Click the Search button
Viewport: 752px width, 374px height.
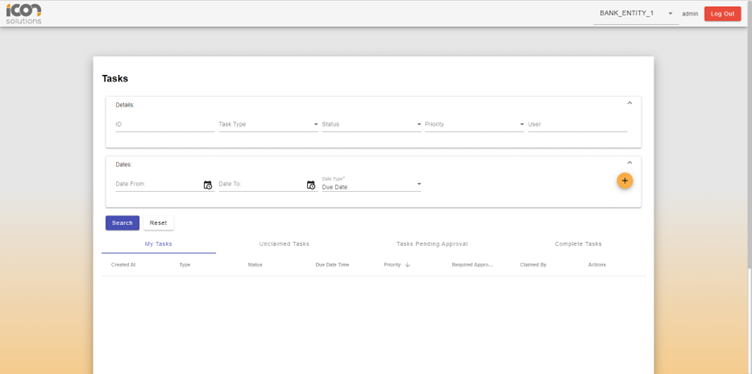(x=122, y=223)
